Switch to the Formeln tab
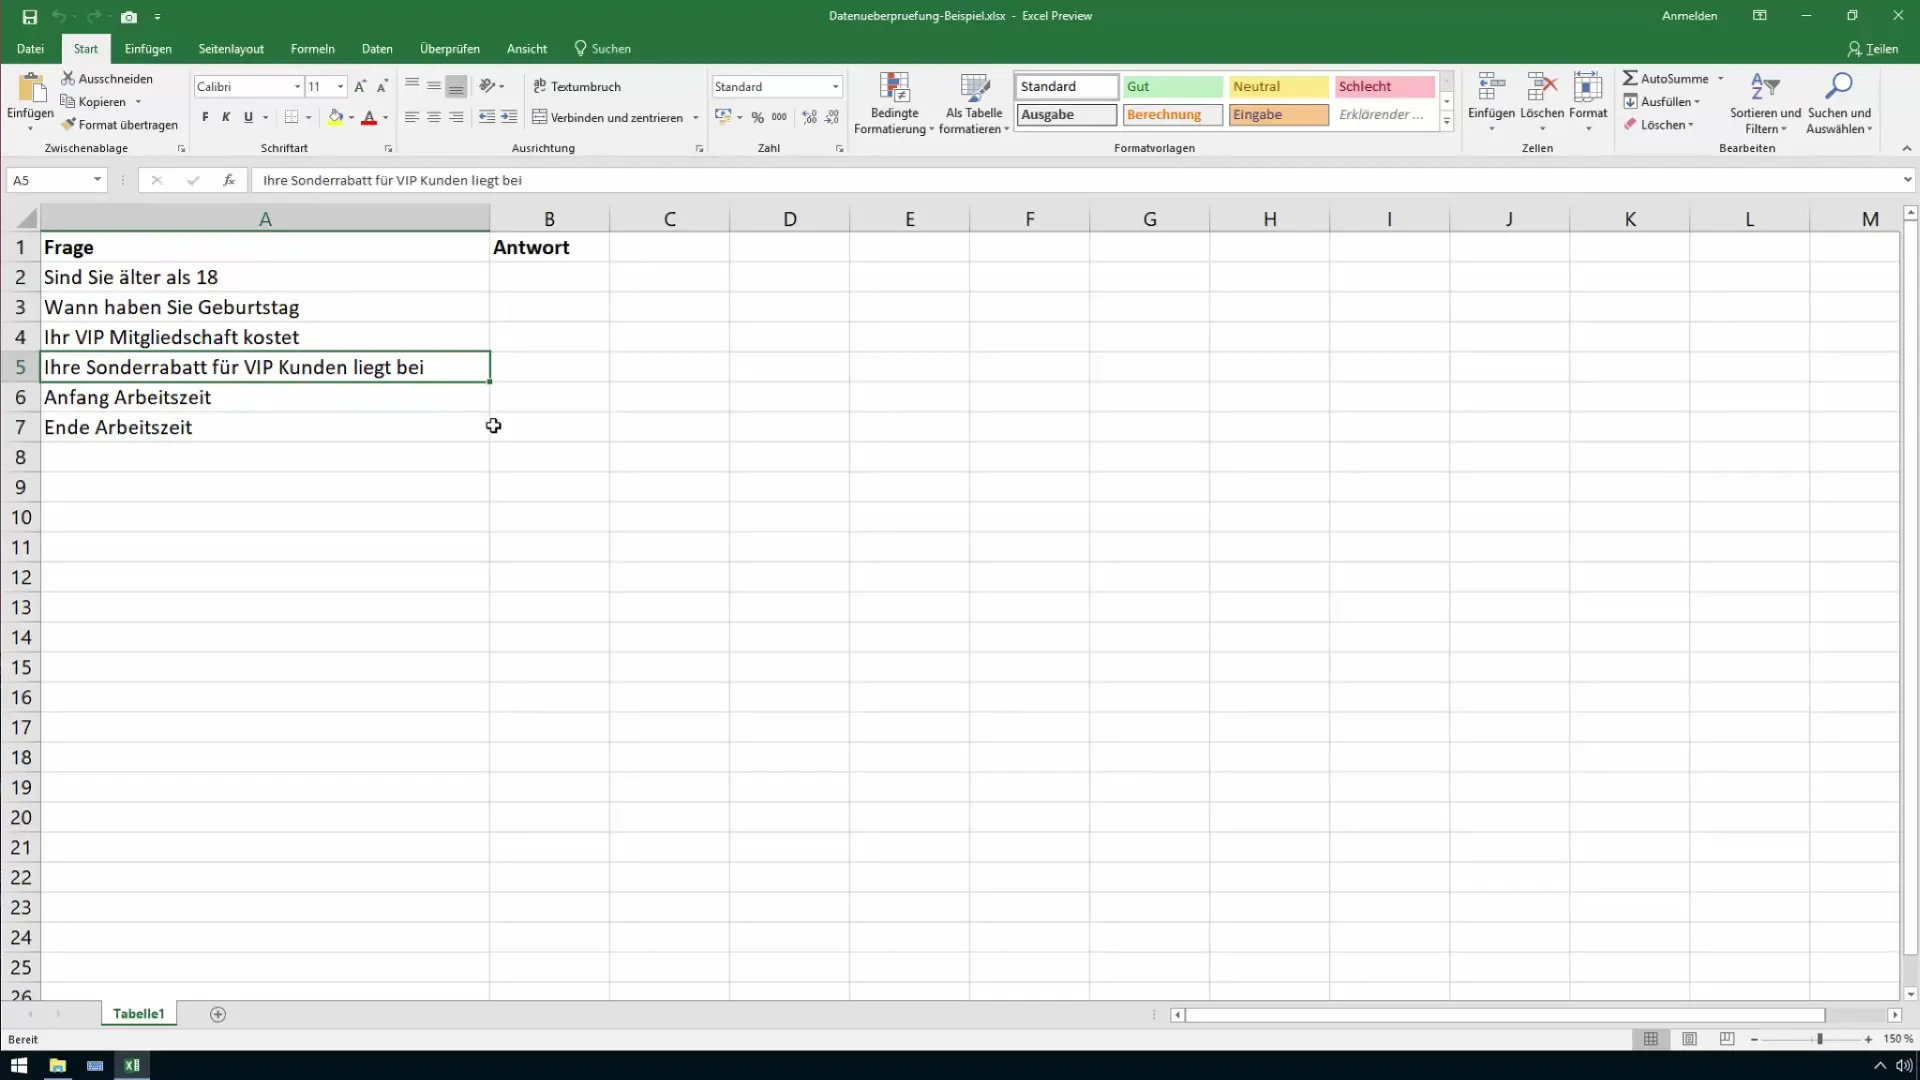 coord(312,48)
